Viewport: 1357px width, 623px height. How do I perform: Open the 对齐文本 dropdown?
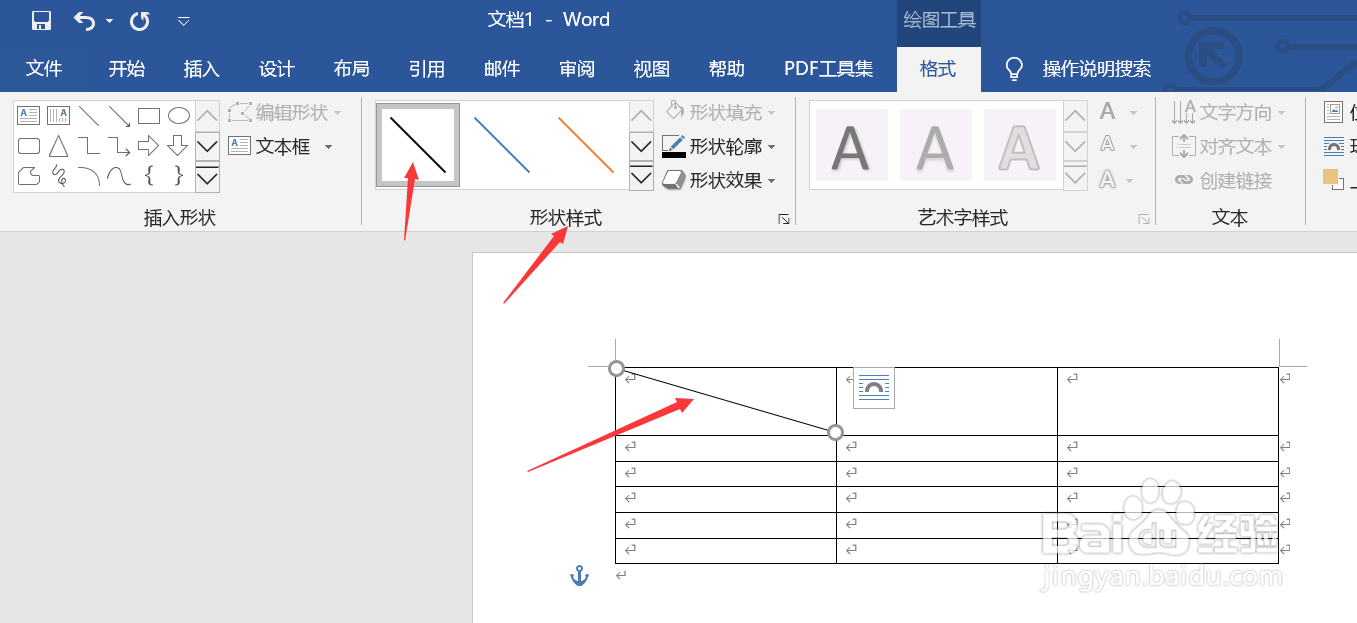point(1230,146)
